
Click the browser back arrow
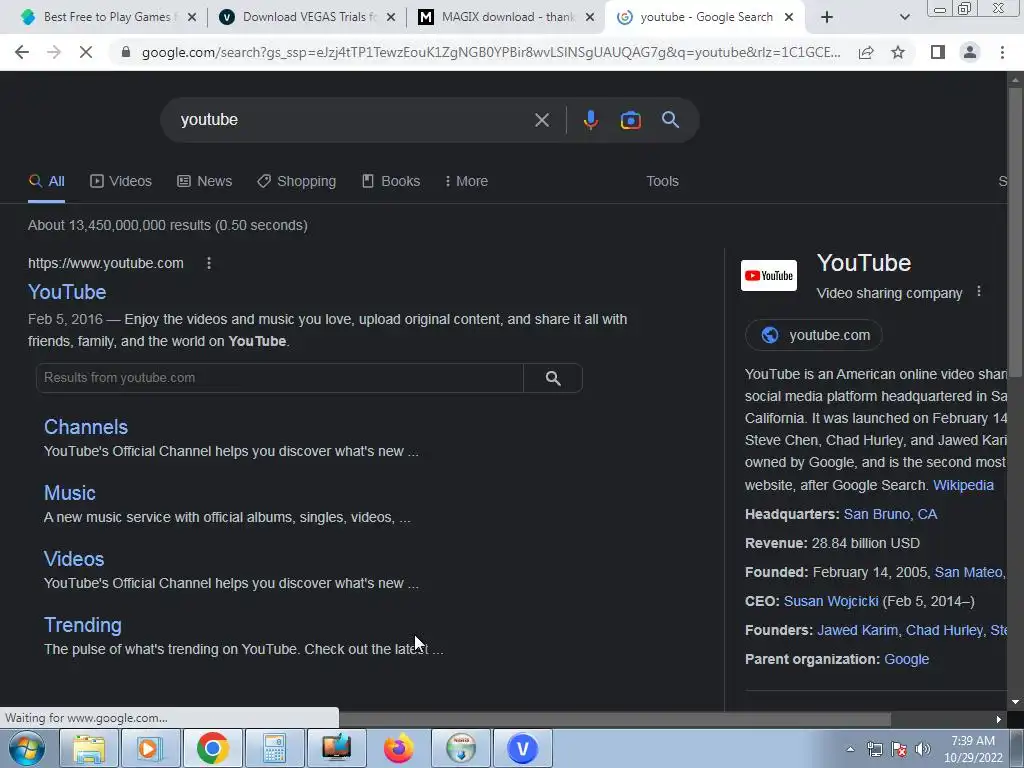point(22,52)
